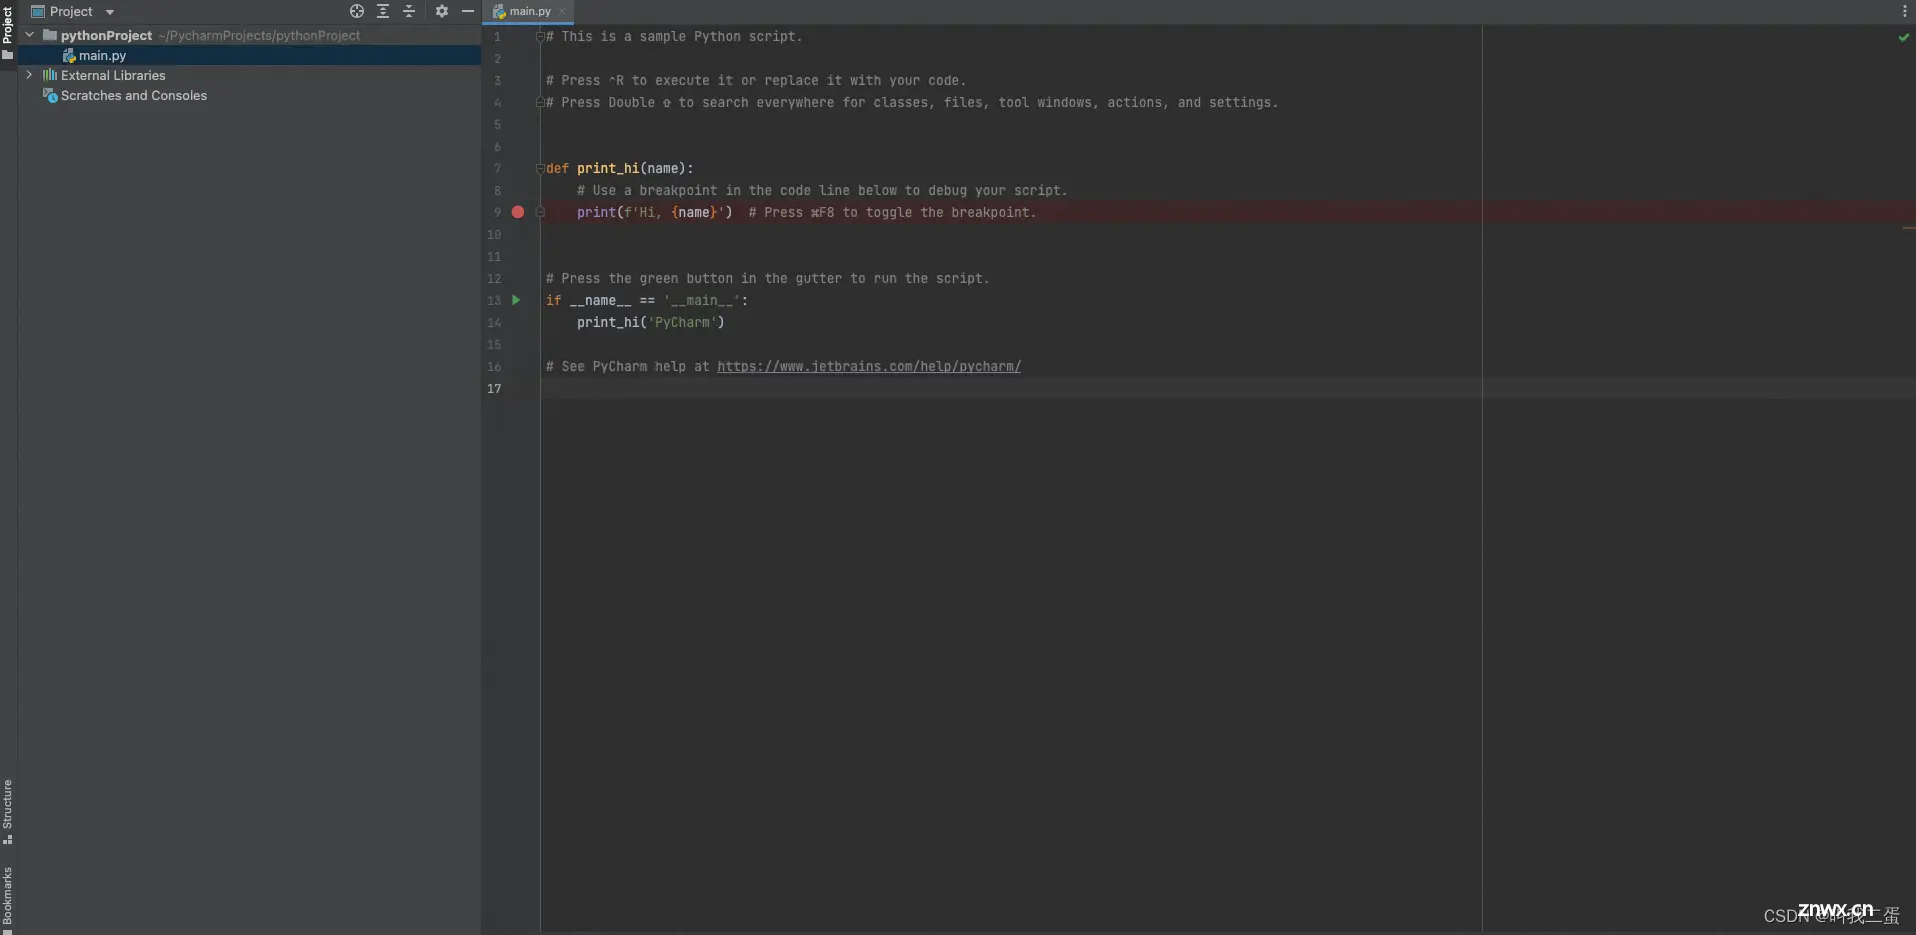Click the "Press ^R to execute it" comment
Viewport: 1916px width, 935px height.
756,81
